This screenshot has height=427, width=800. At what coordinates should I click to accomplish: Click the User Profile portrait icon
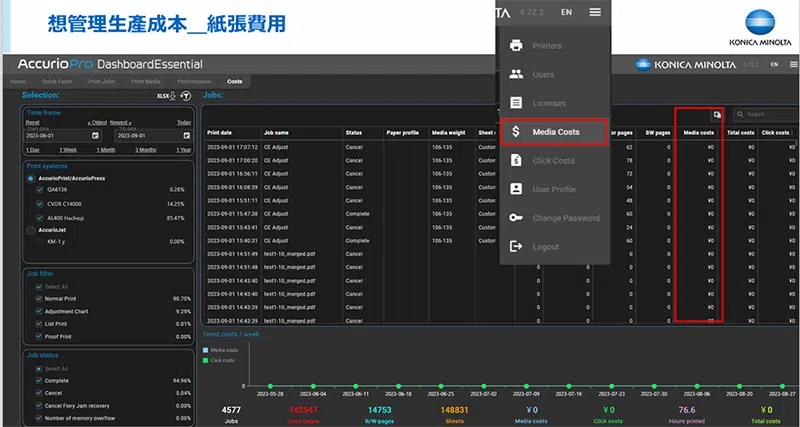(516, 189)
